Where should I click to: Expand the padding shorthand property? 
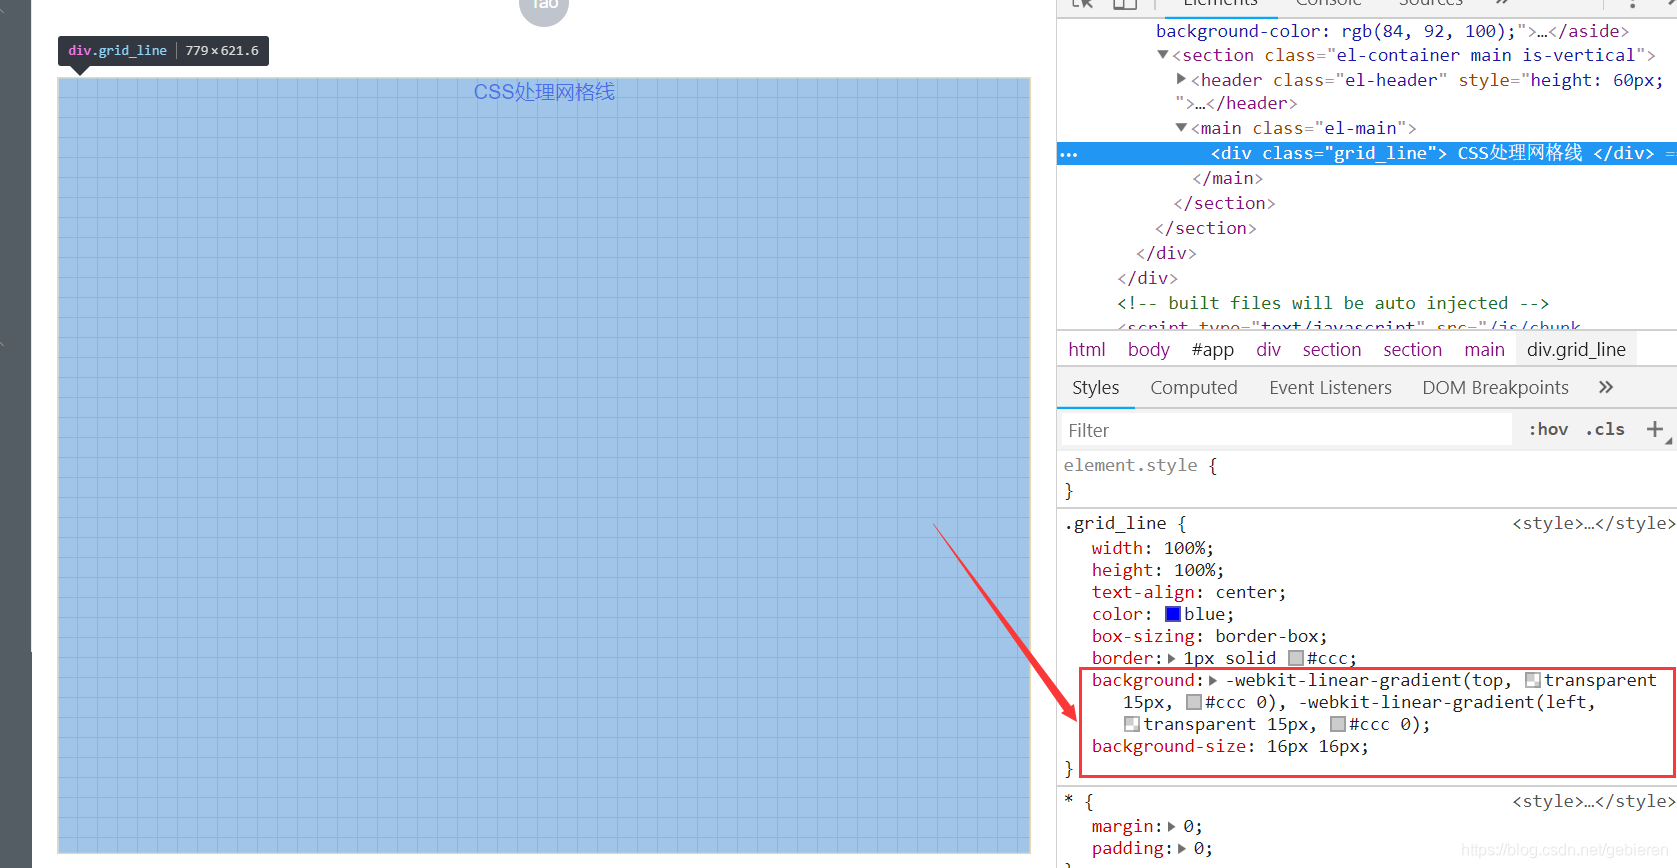pos(1181,848)
